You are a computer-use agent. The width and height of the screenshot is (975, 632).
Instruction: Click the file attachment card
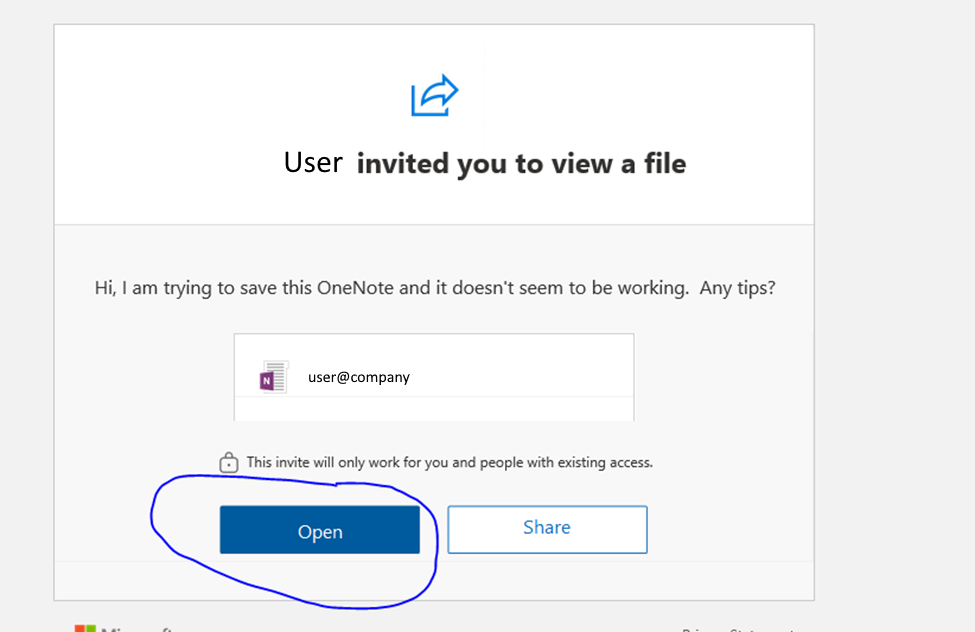click(433, 377)
